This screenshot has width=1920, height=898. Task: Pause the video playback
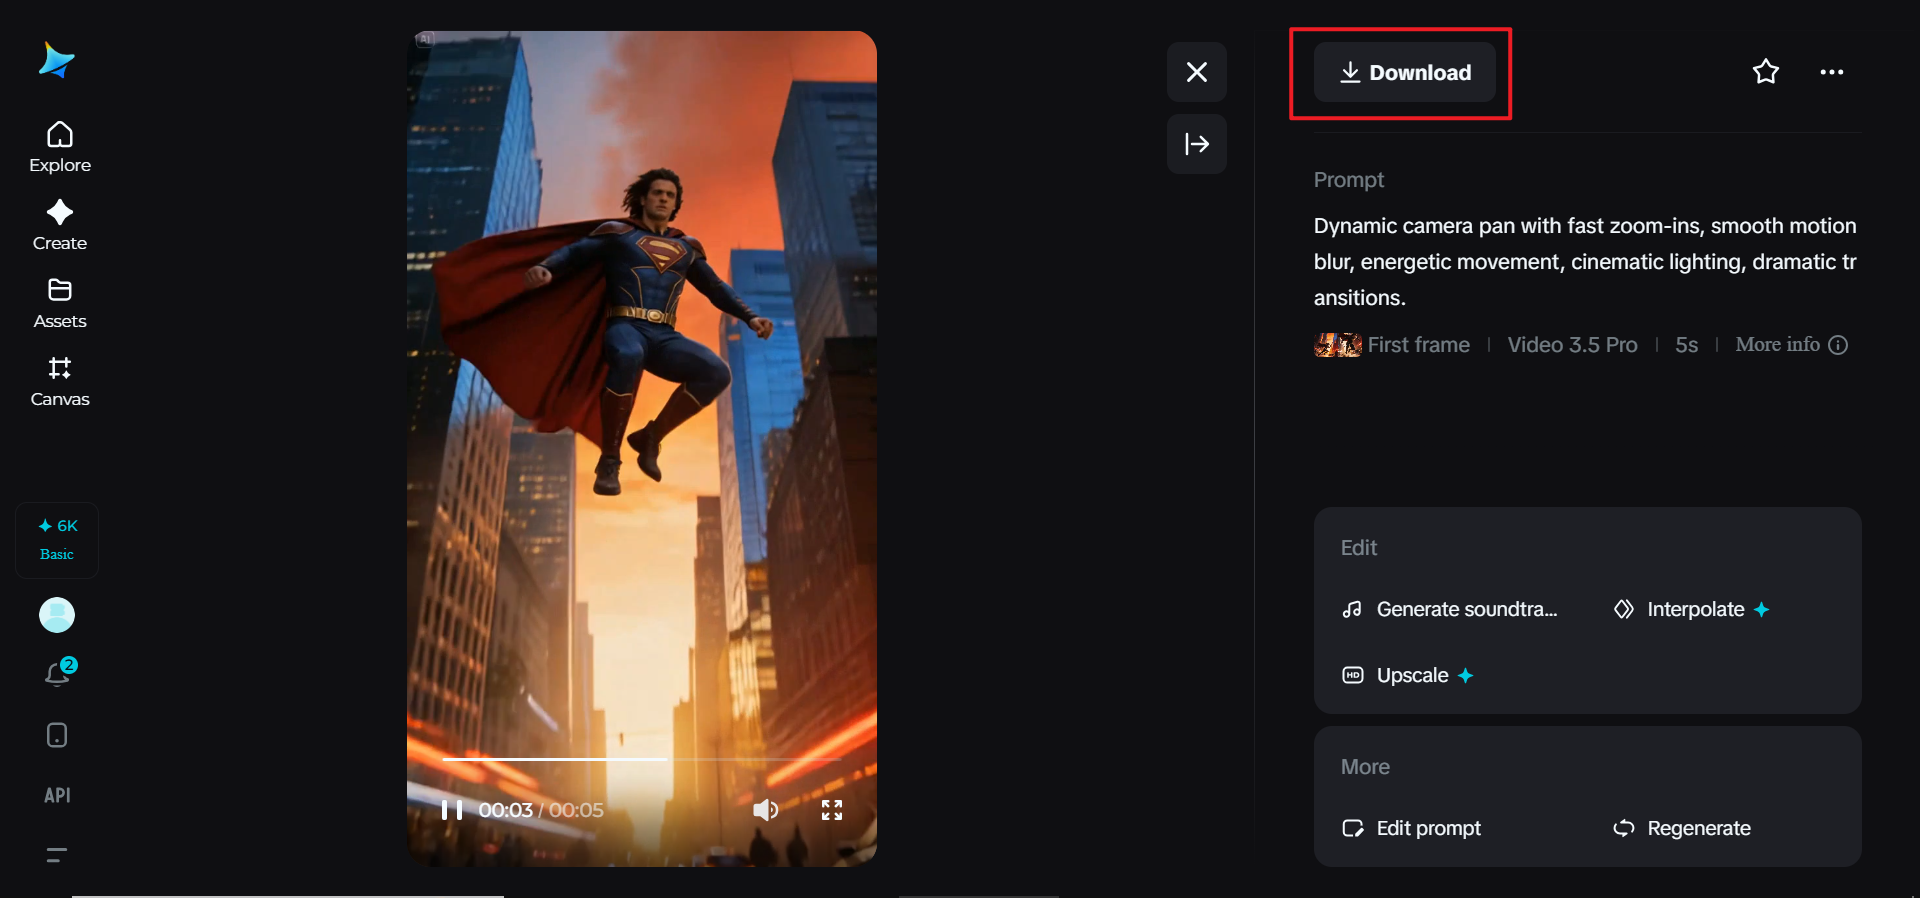[452, 810]
